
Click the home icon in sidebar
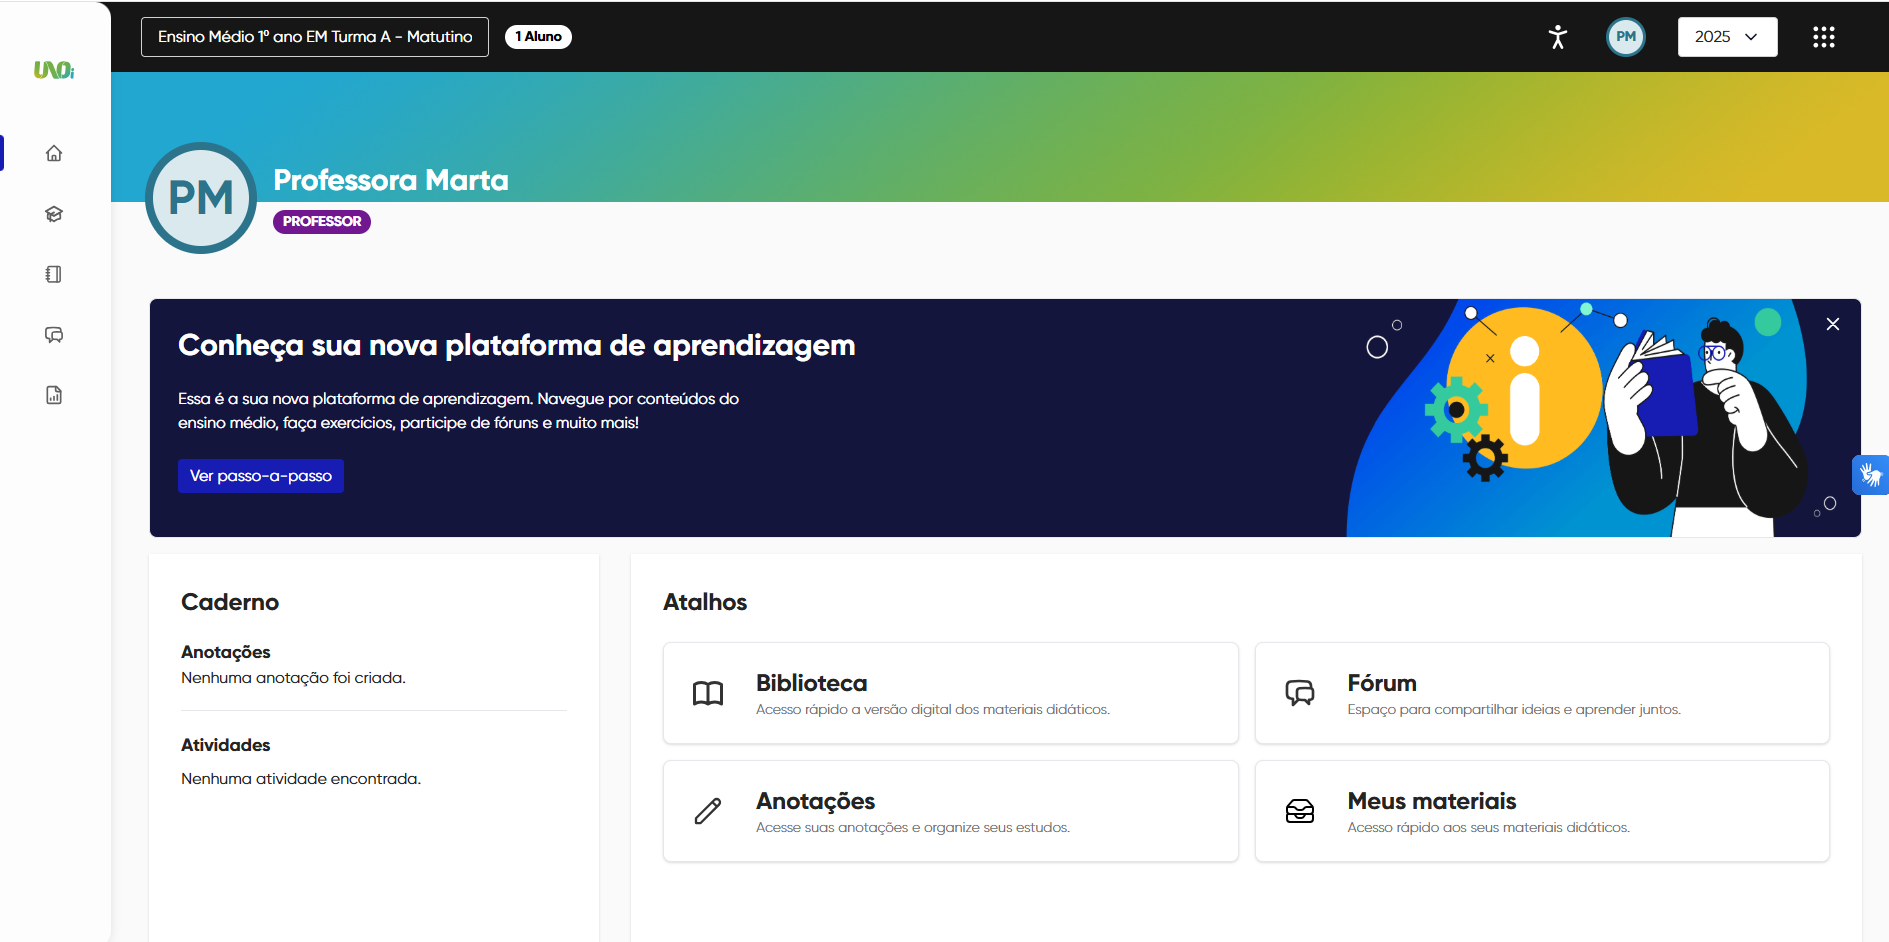[x=54, y=153]
